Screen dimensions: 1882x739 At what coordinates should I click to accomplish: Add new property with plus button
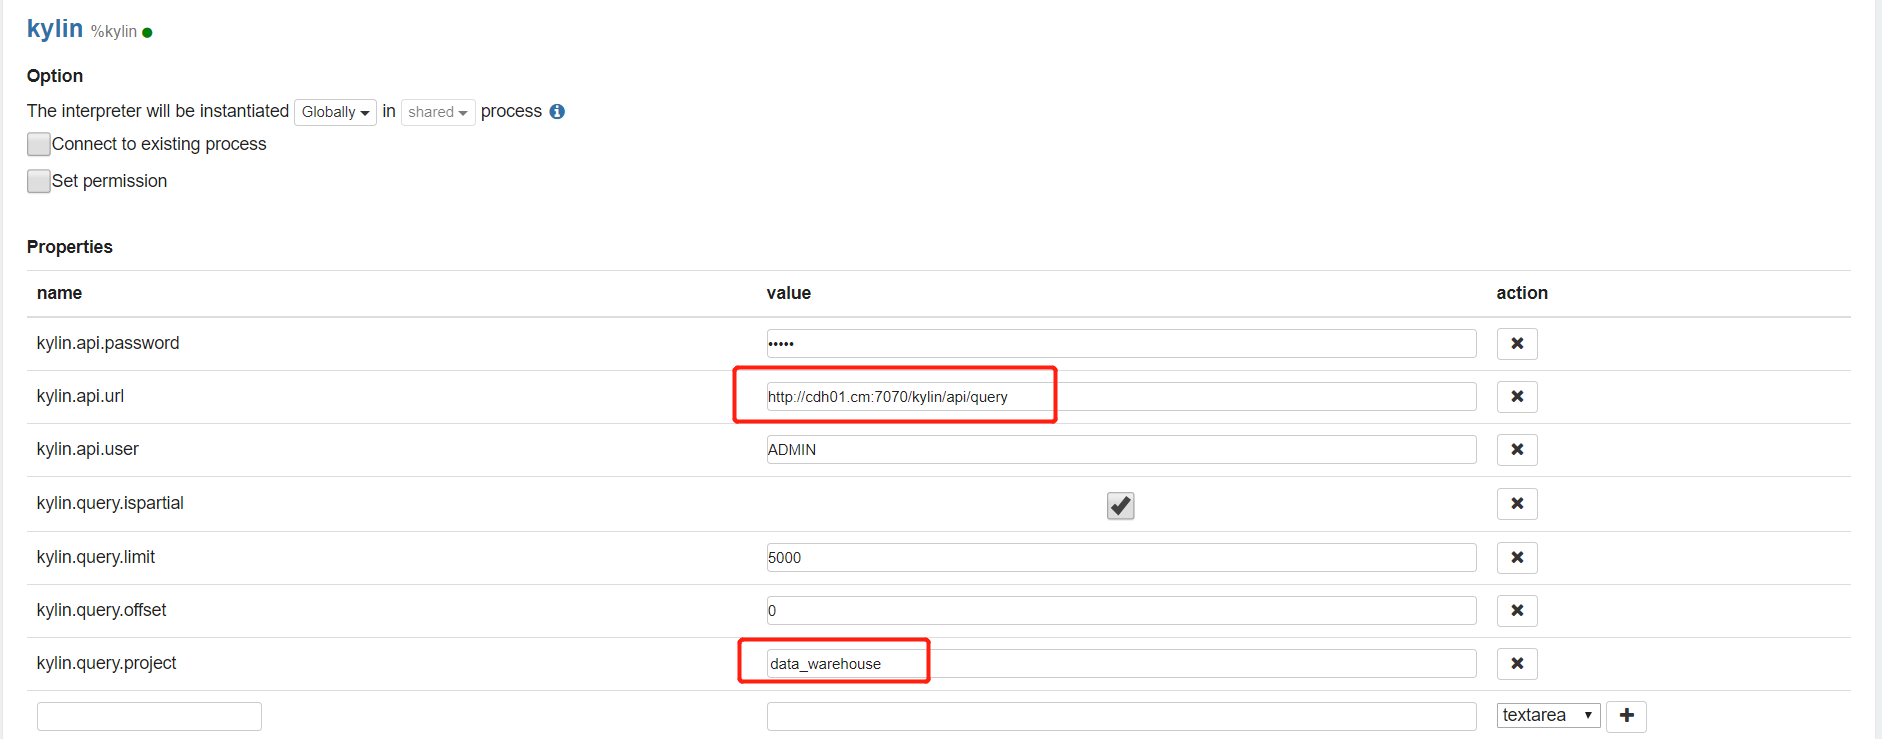click(1626, 716)
